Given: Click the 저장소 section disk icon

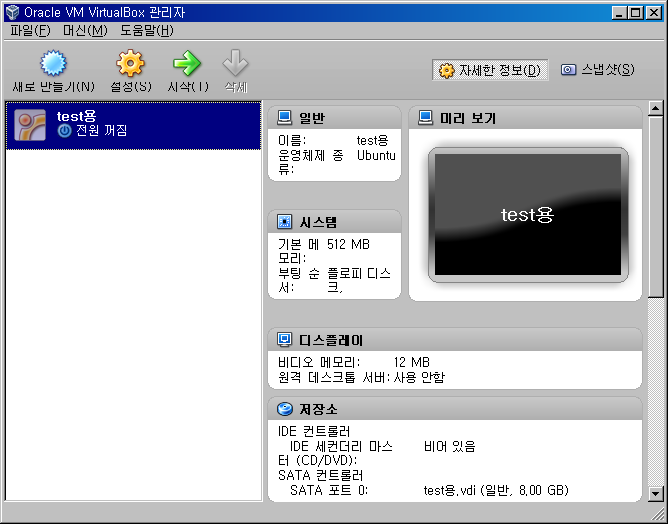Looking at the screenshot, I should pyautogui.click(x=285, y=409).
